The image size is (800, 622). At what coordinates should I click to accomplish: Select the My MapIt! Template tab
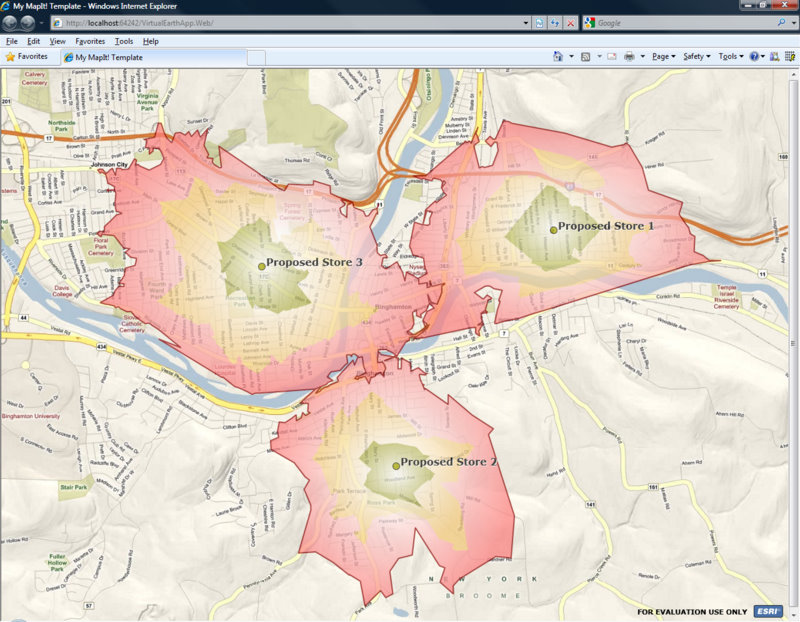(154, 57)
